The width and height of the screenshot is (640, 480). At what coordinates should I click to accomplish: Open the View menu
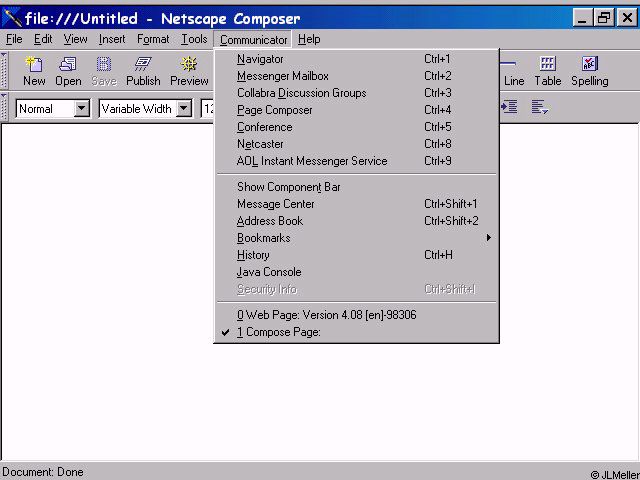[75, 39]
